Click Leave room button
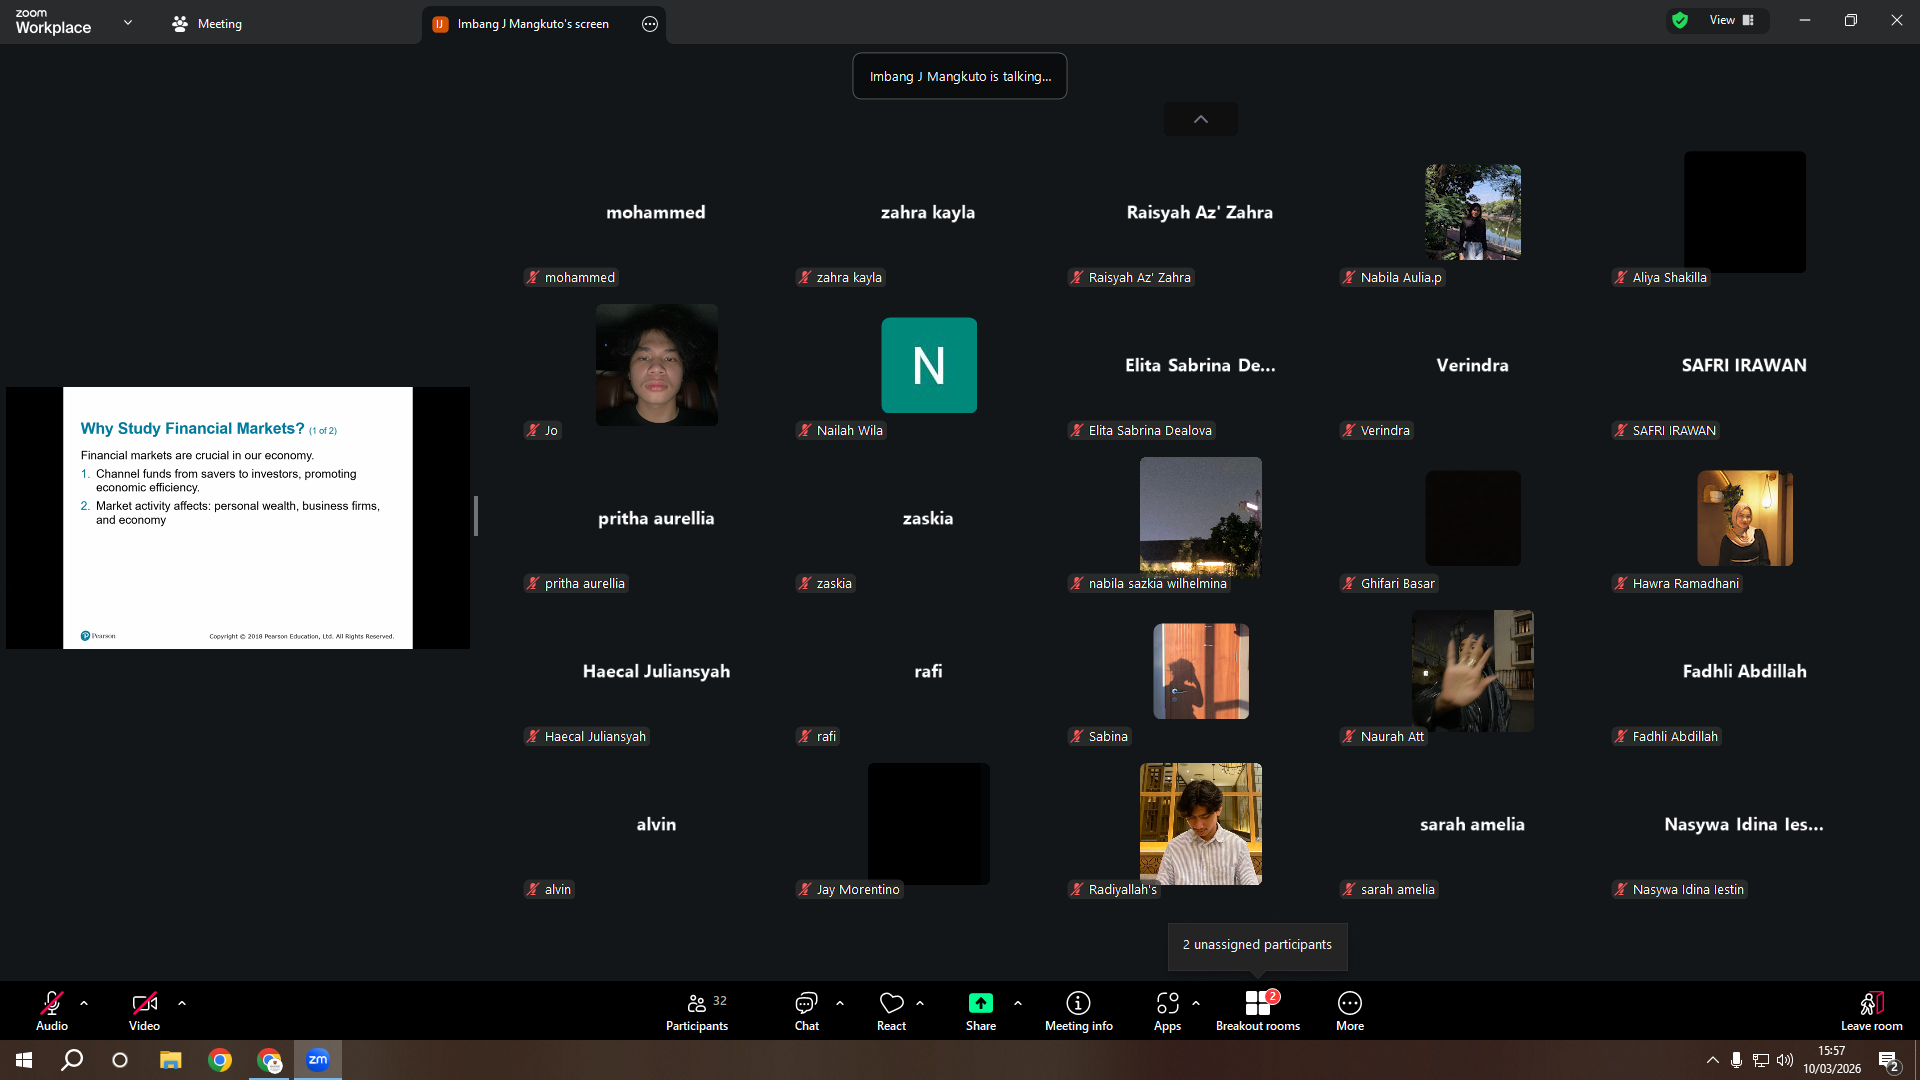 pyautogui.click(x=1871, y=1010)
